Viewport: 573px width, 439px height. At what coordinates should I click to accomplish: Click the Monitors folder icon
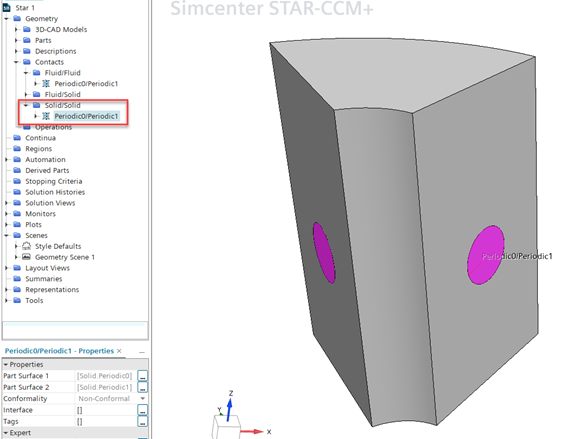click(17, 213)
